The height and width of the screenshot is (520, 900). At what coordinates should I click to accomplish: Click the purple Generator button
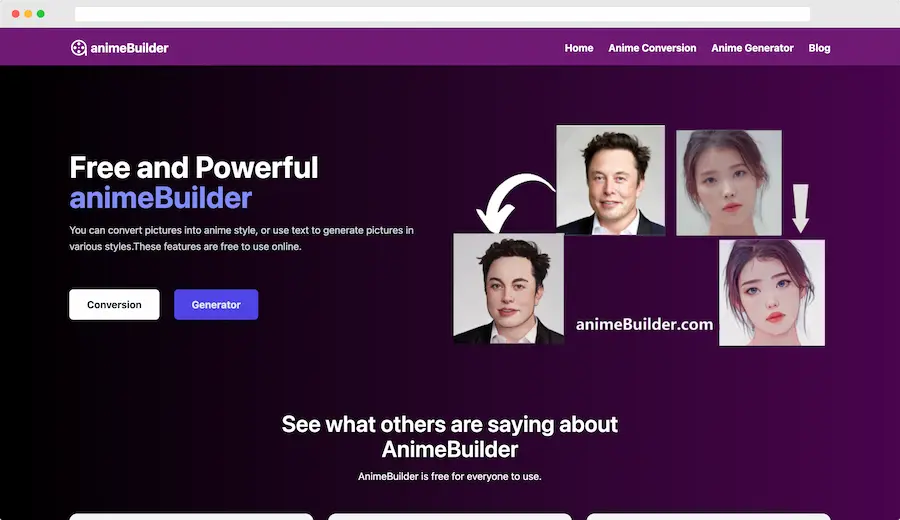tap(216, 304)
